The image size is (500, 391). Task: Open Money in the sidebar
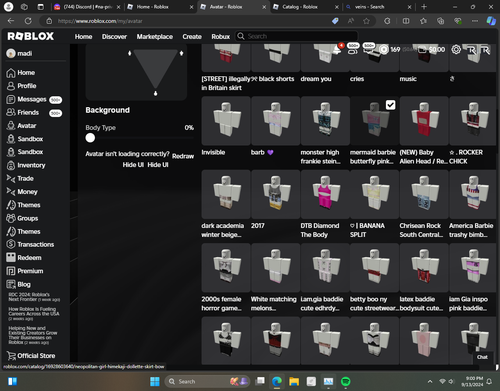tap(22, 192)
